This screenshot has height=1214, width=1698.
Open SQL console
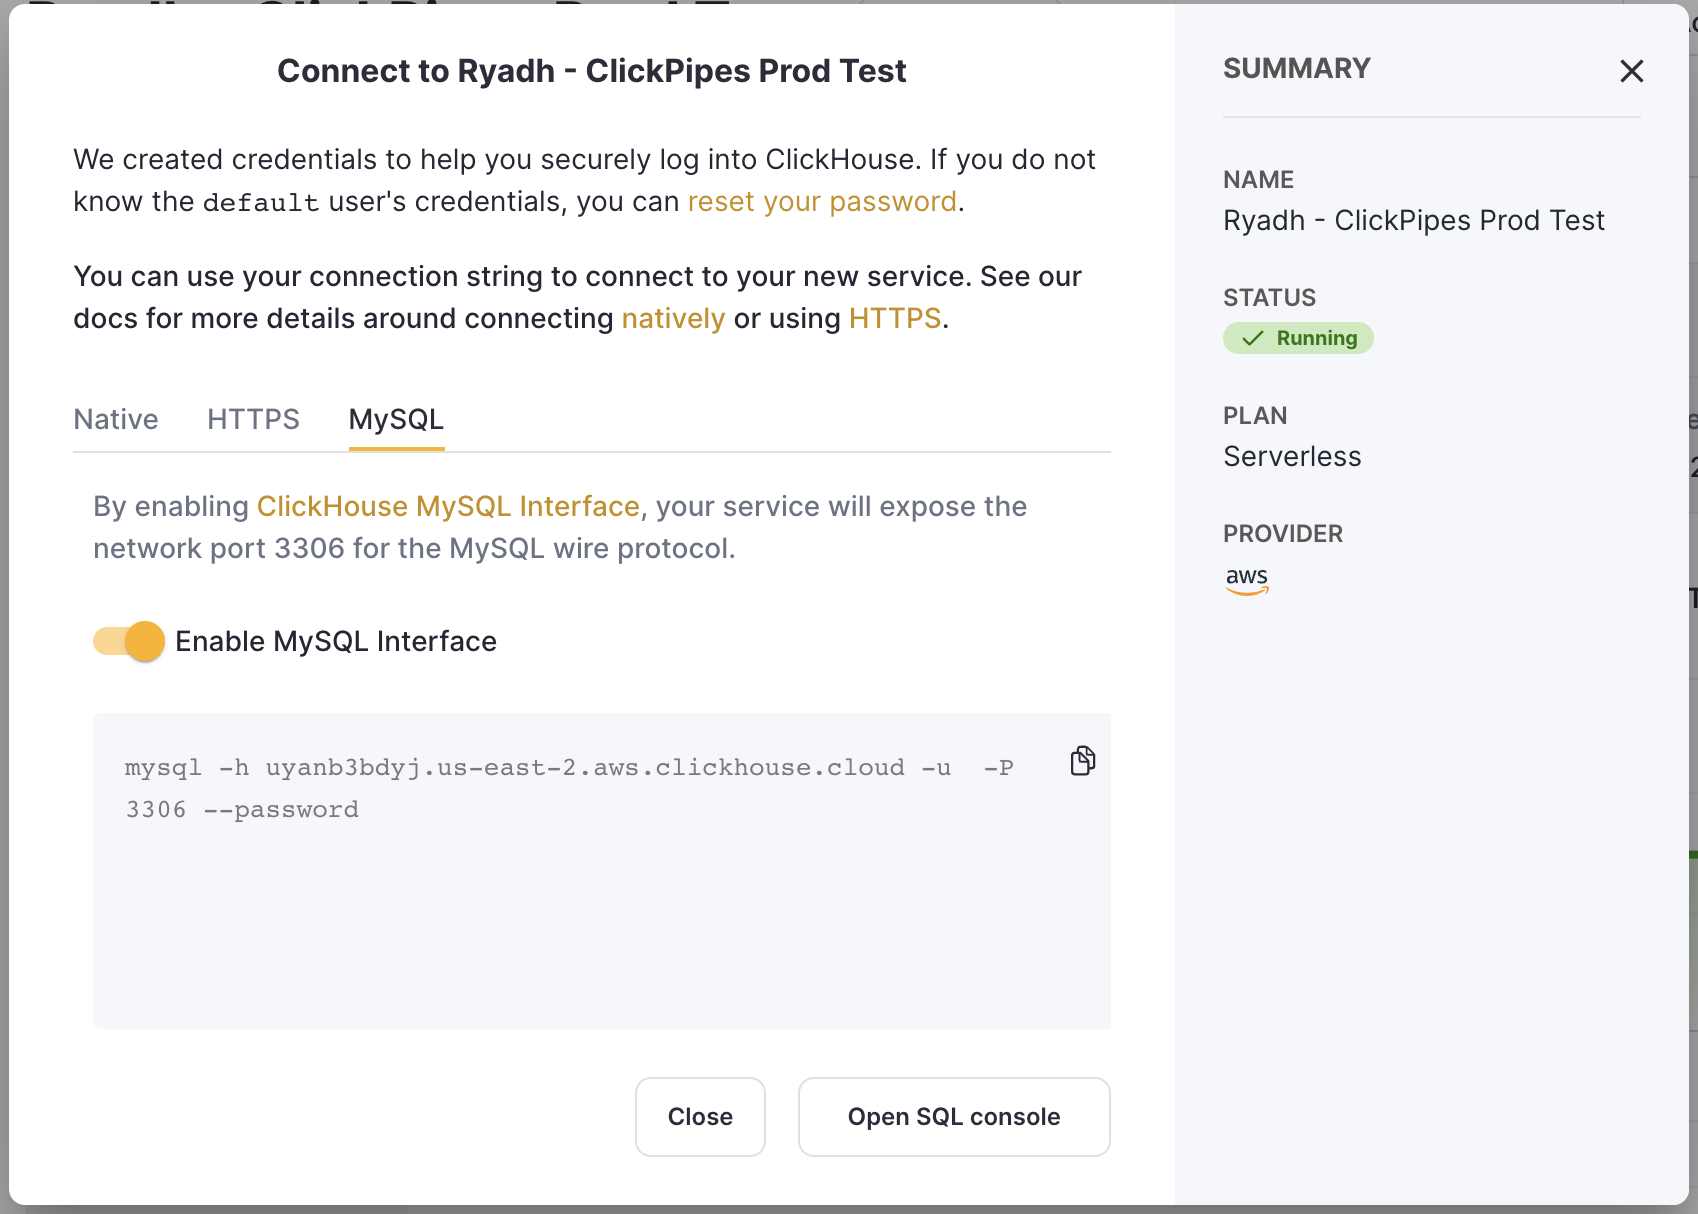[x=952, y=1116]
